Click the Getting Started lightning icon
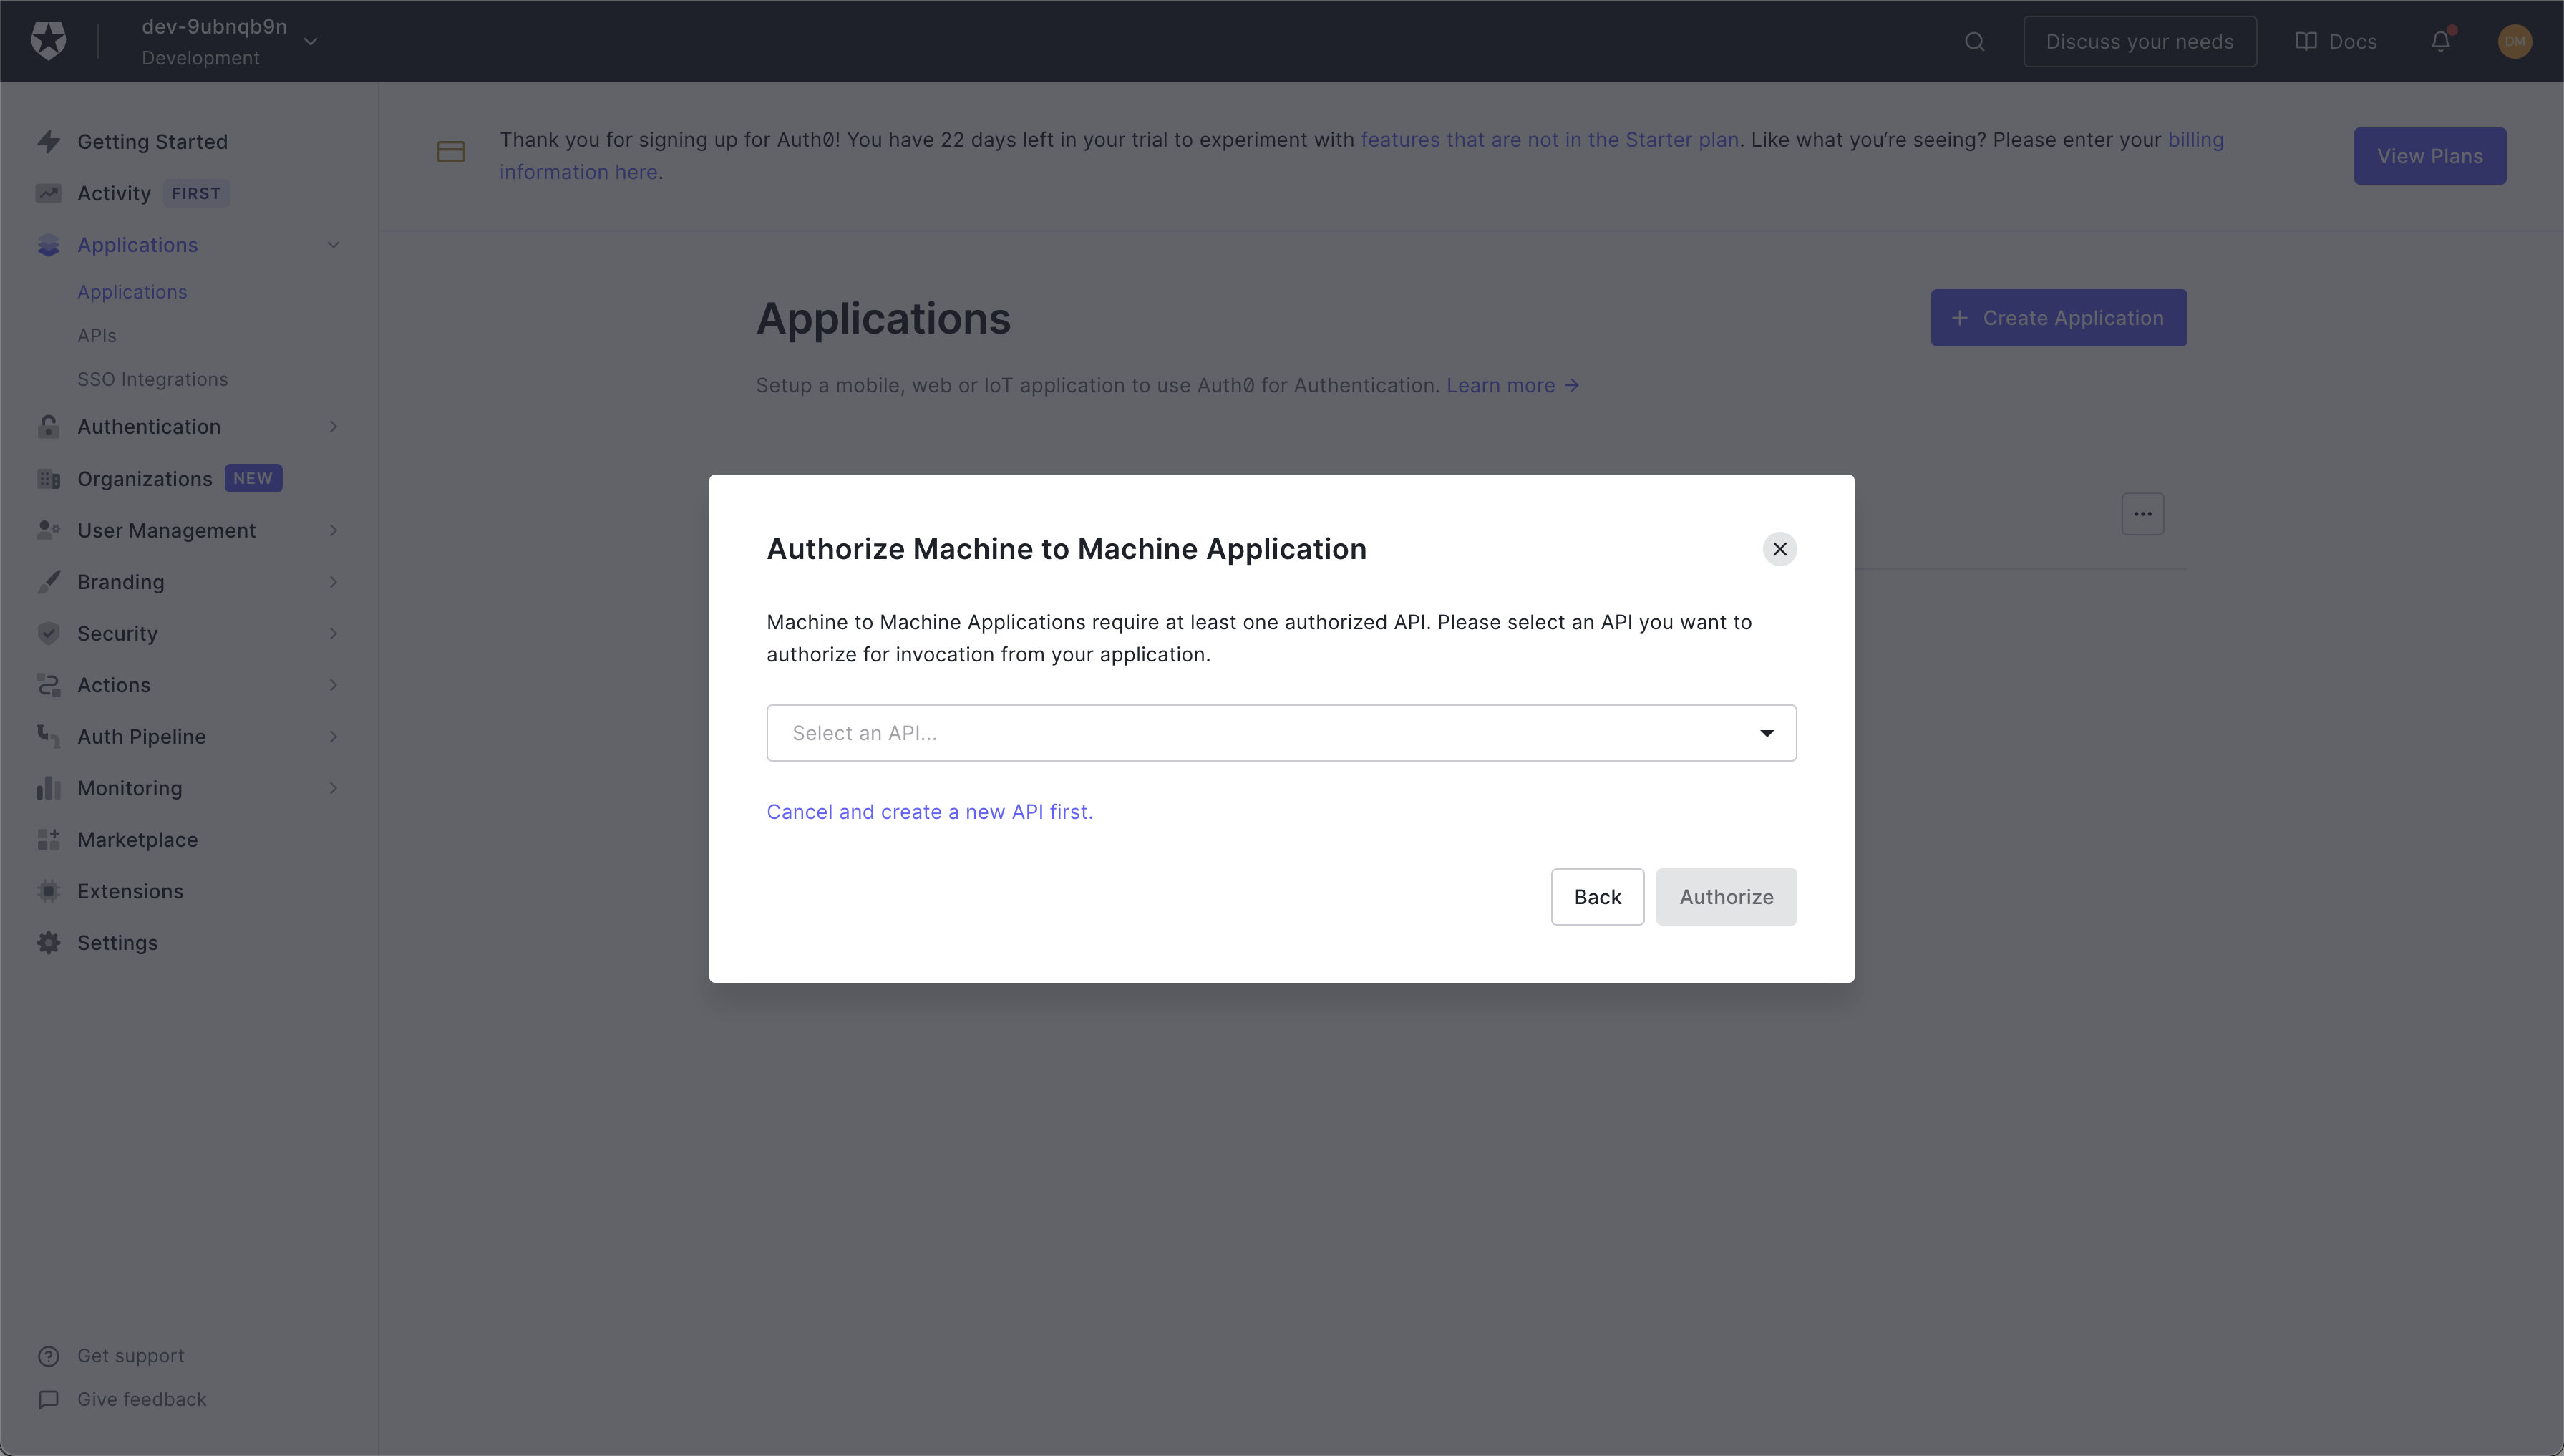This screenshot has height=1456, width=2564. 48,142
